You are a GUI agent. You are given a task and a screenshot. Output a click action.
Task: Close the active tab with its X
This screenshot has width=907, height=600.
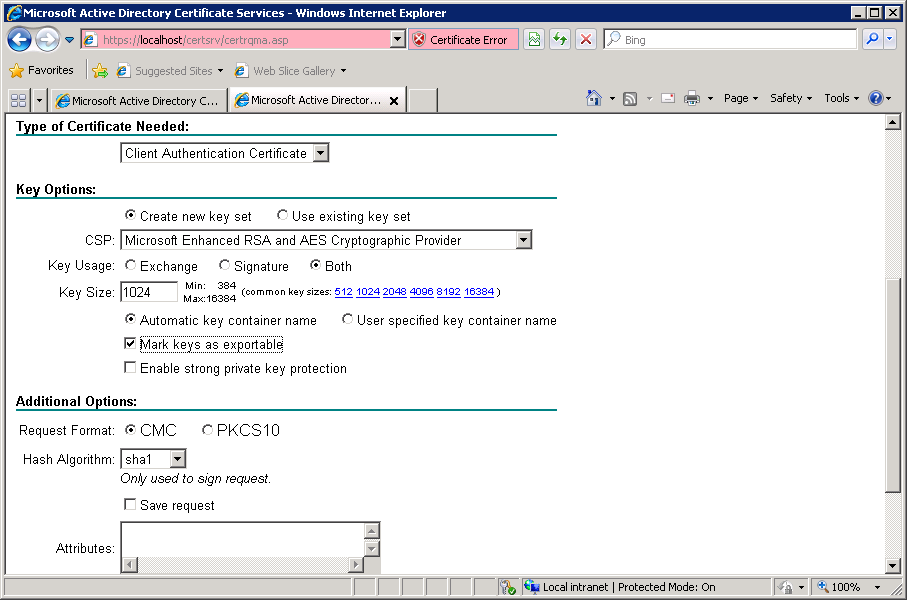(394, 101)
